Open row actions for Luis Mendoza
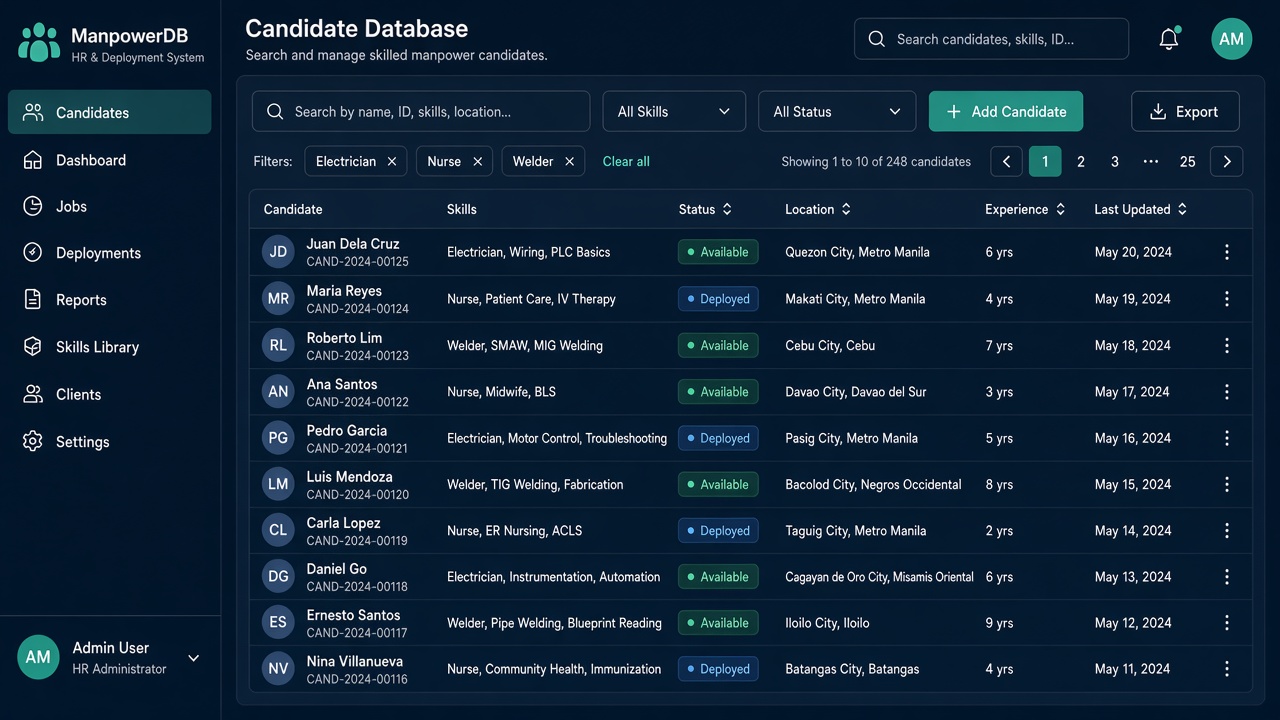 1227,484
